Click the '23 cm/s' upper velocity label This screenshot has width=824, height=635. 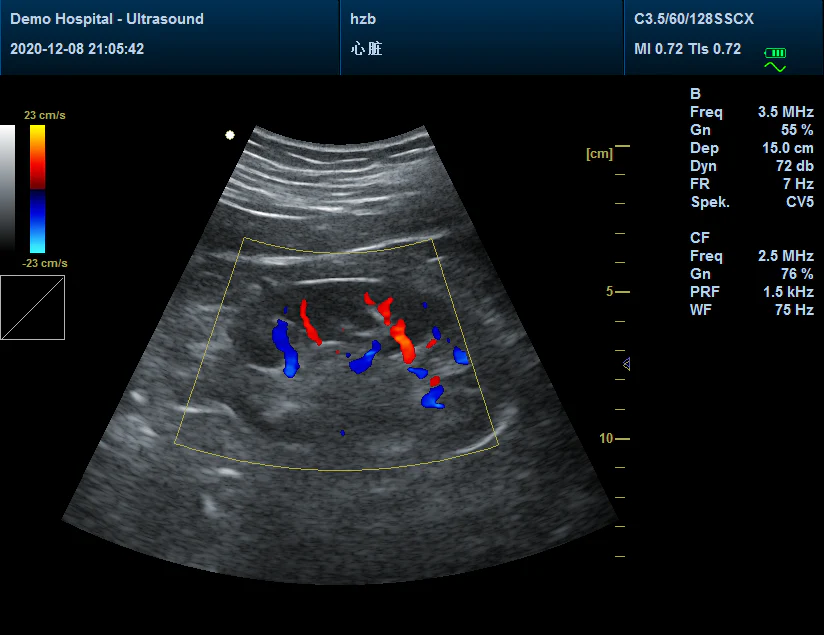[45, 115]
